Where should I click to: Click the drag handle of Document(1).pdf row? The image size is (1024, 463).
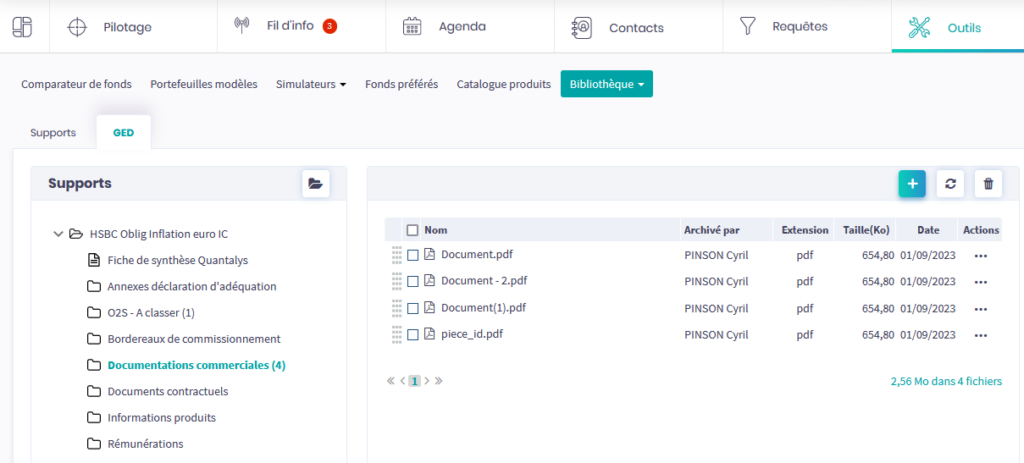point(396,308)
